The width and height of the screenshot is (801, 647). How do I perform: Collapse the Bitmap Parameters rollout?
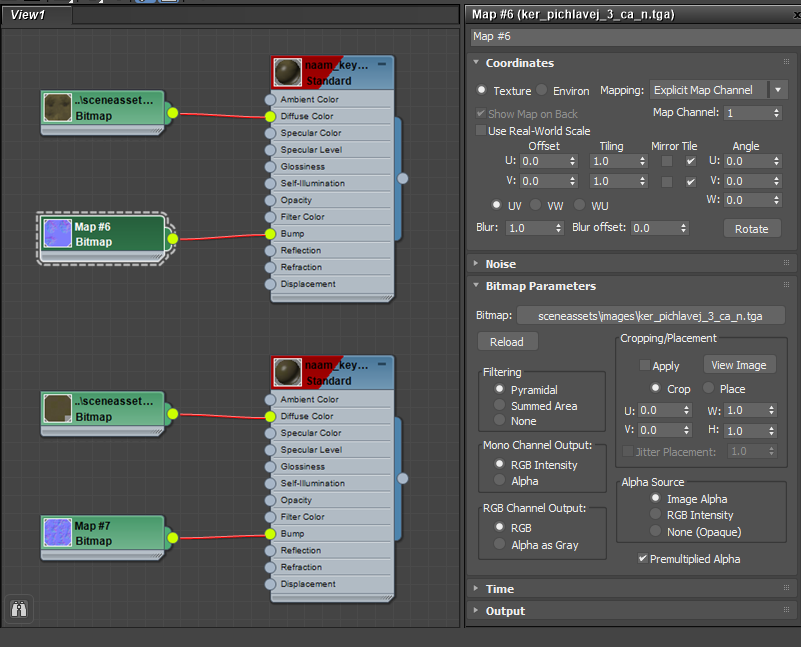pos(476,285)
